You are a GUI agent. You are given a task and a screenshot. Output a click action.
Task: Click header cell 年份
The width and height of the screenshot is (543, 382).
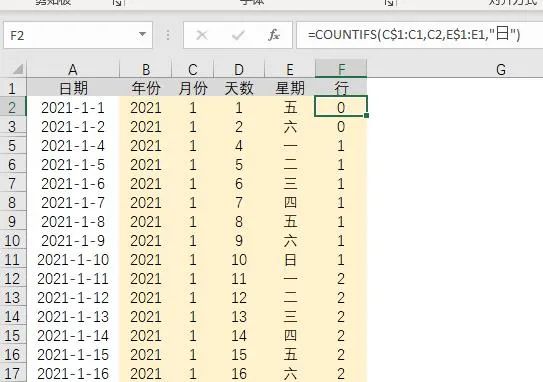(x=146, y=88)
